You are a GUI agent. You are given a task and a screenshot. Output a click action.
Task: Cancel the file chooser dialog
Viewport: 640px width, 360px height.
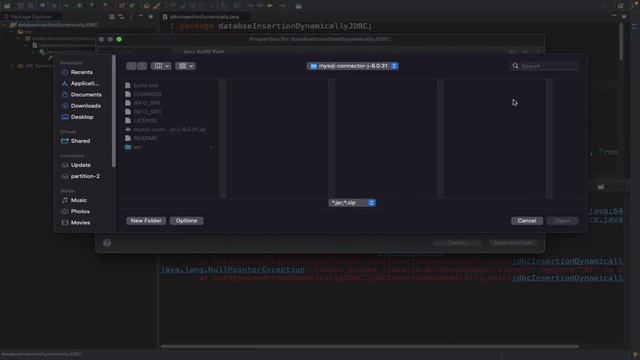point(527,221)
